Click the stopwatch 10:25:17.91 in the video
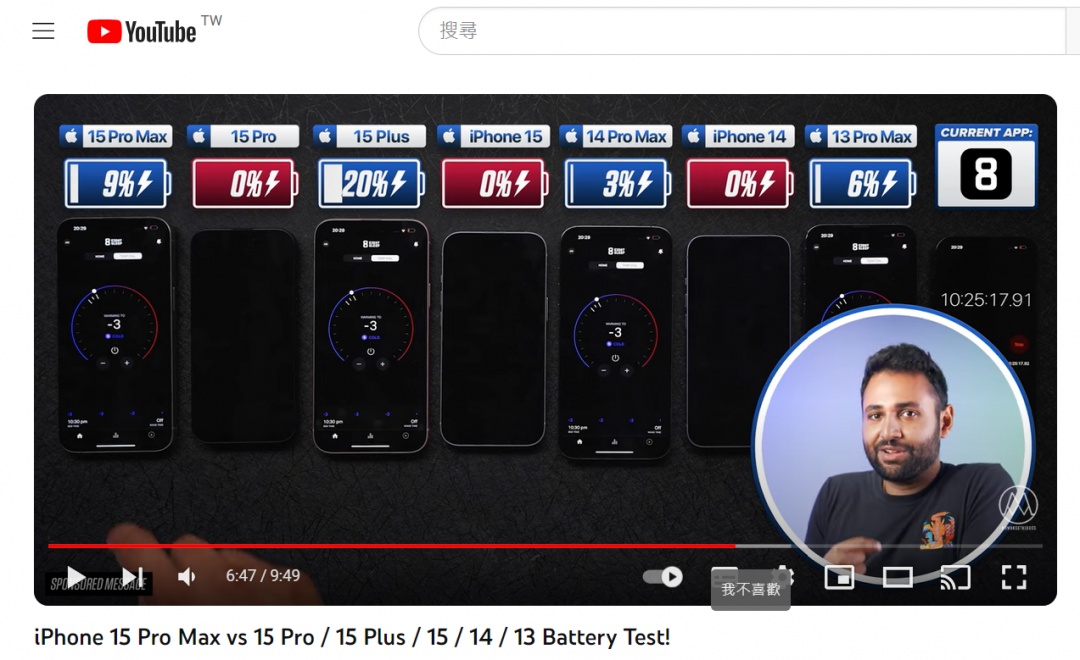1080x660 pixels. pyautogui.click(x=985, y=300)
